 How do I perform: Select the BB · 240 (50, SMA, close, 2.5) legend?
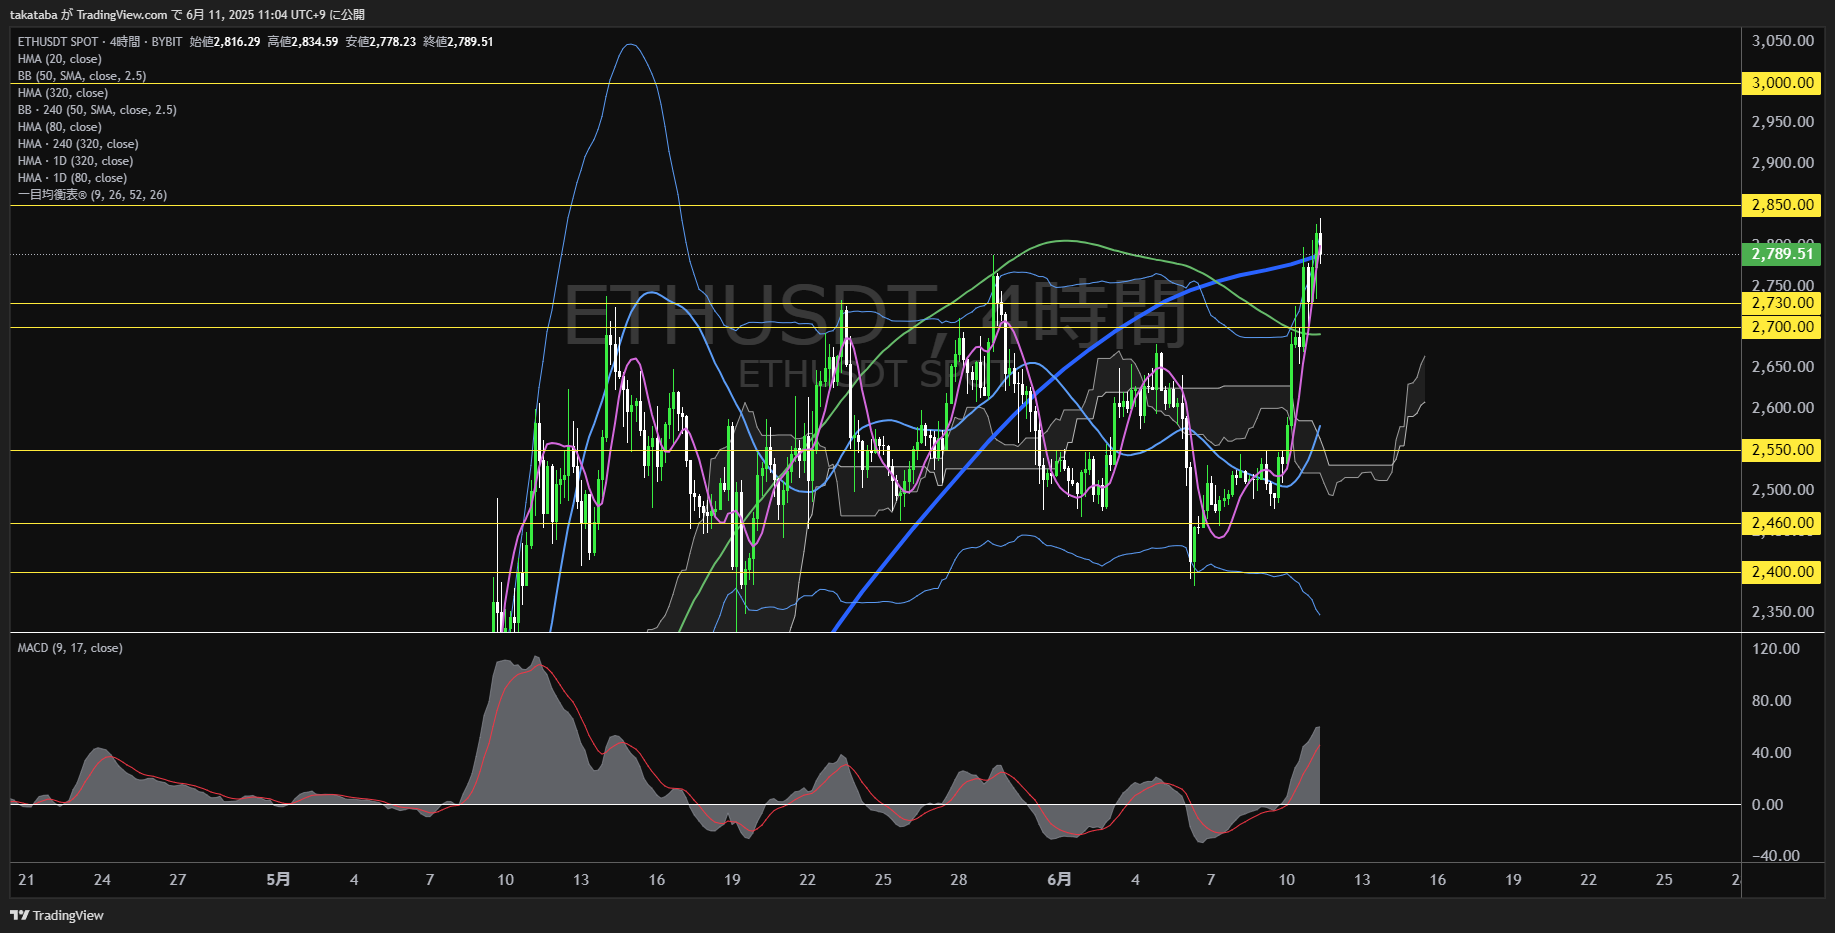(x=97, y=110)
